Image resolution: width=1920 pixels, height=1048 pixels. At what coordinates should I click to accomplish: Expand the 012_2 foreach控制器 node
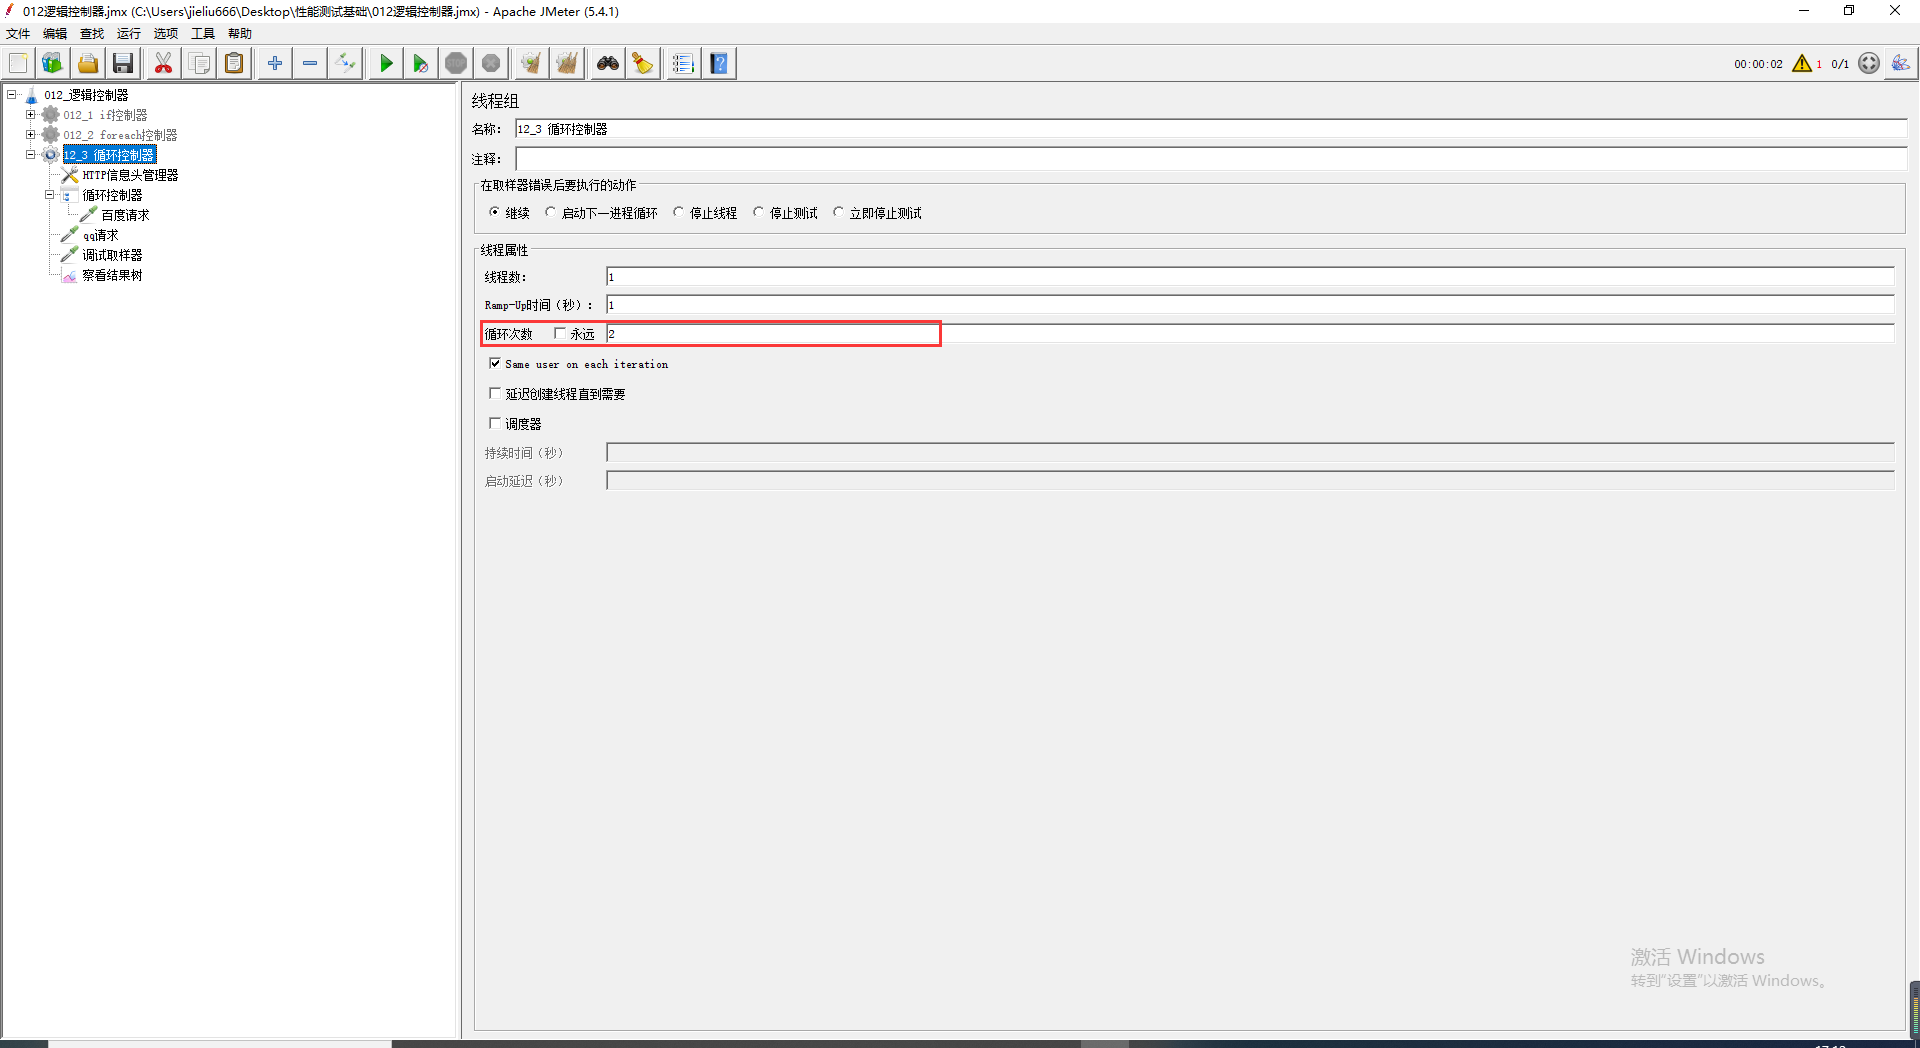tap(31, 135)
